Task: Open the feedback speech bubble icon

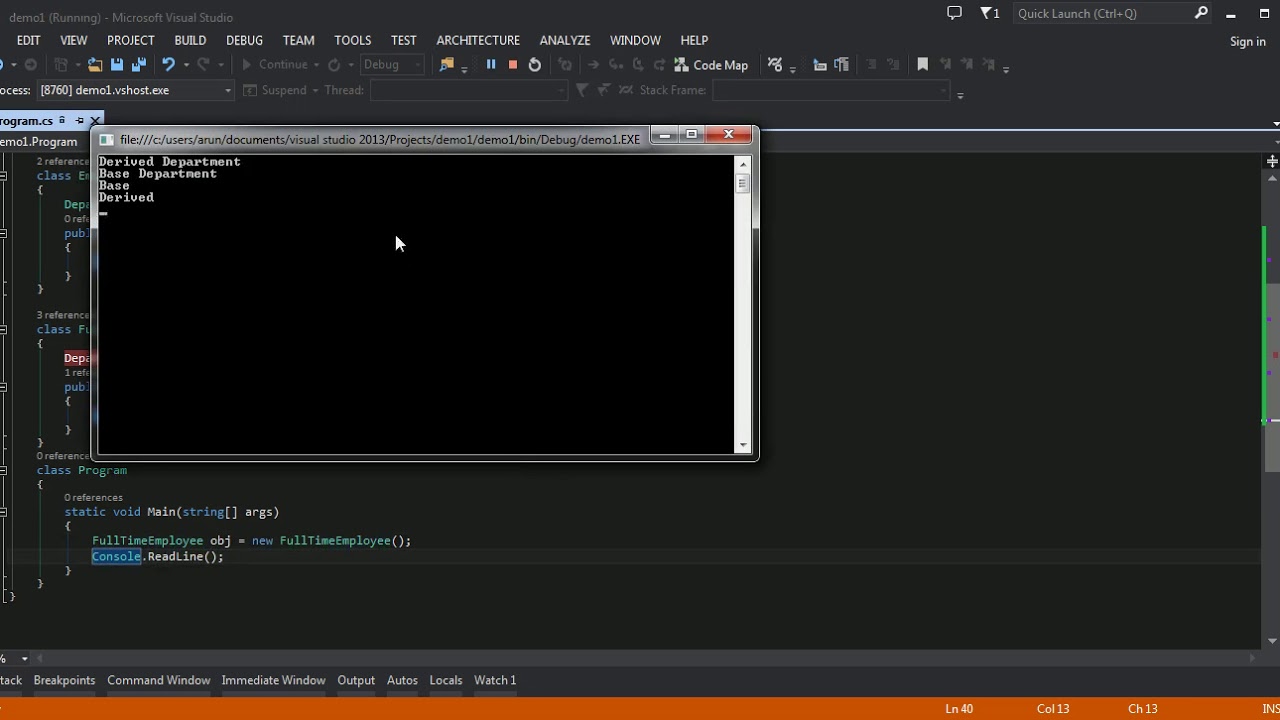Action: 954,13
